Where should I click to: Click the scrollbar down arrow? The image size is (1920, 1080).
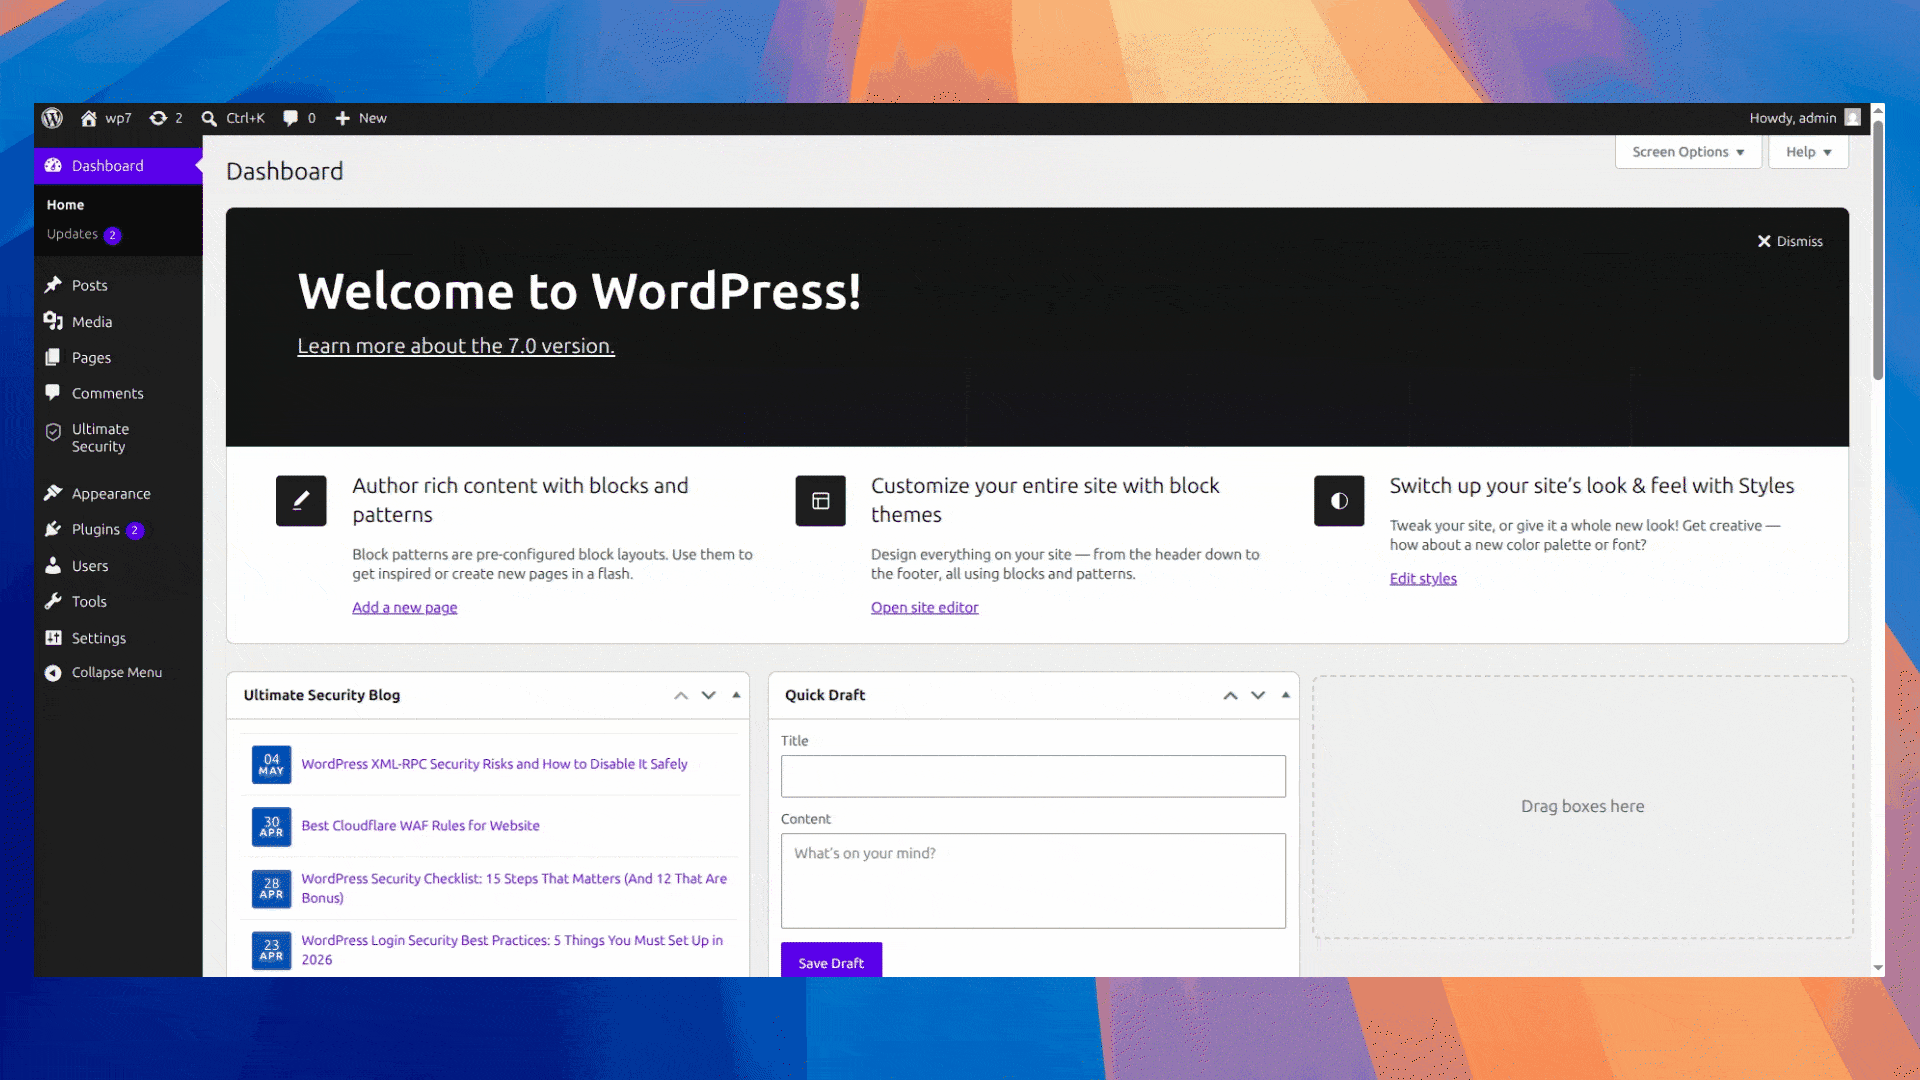(1878, 968)
